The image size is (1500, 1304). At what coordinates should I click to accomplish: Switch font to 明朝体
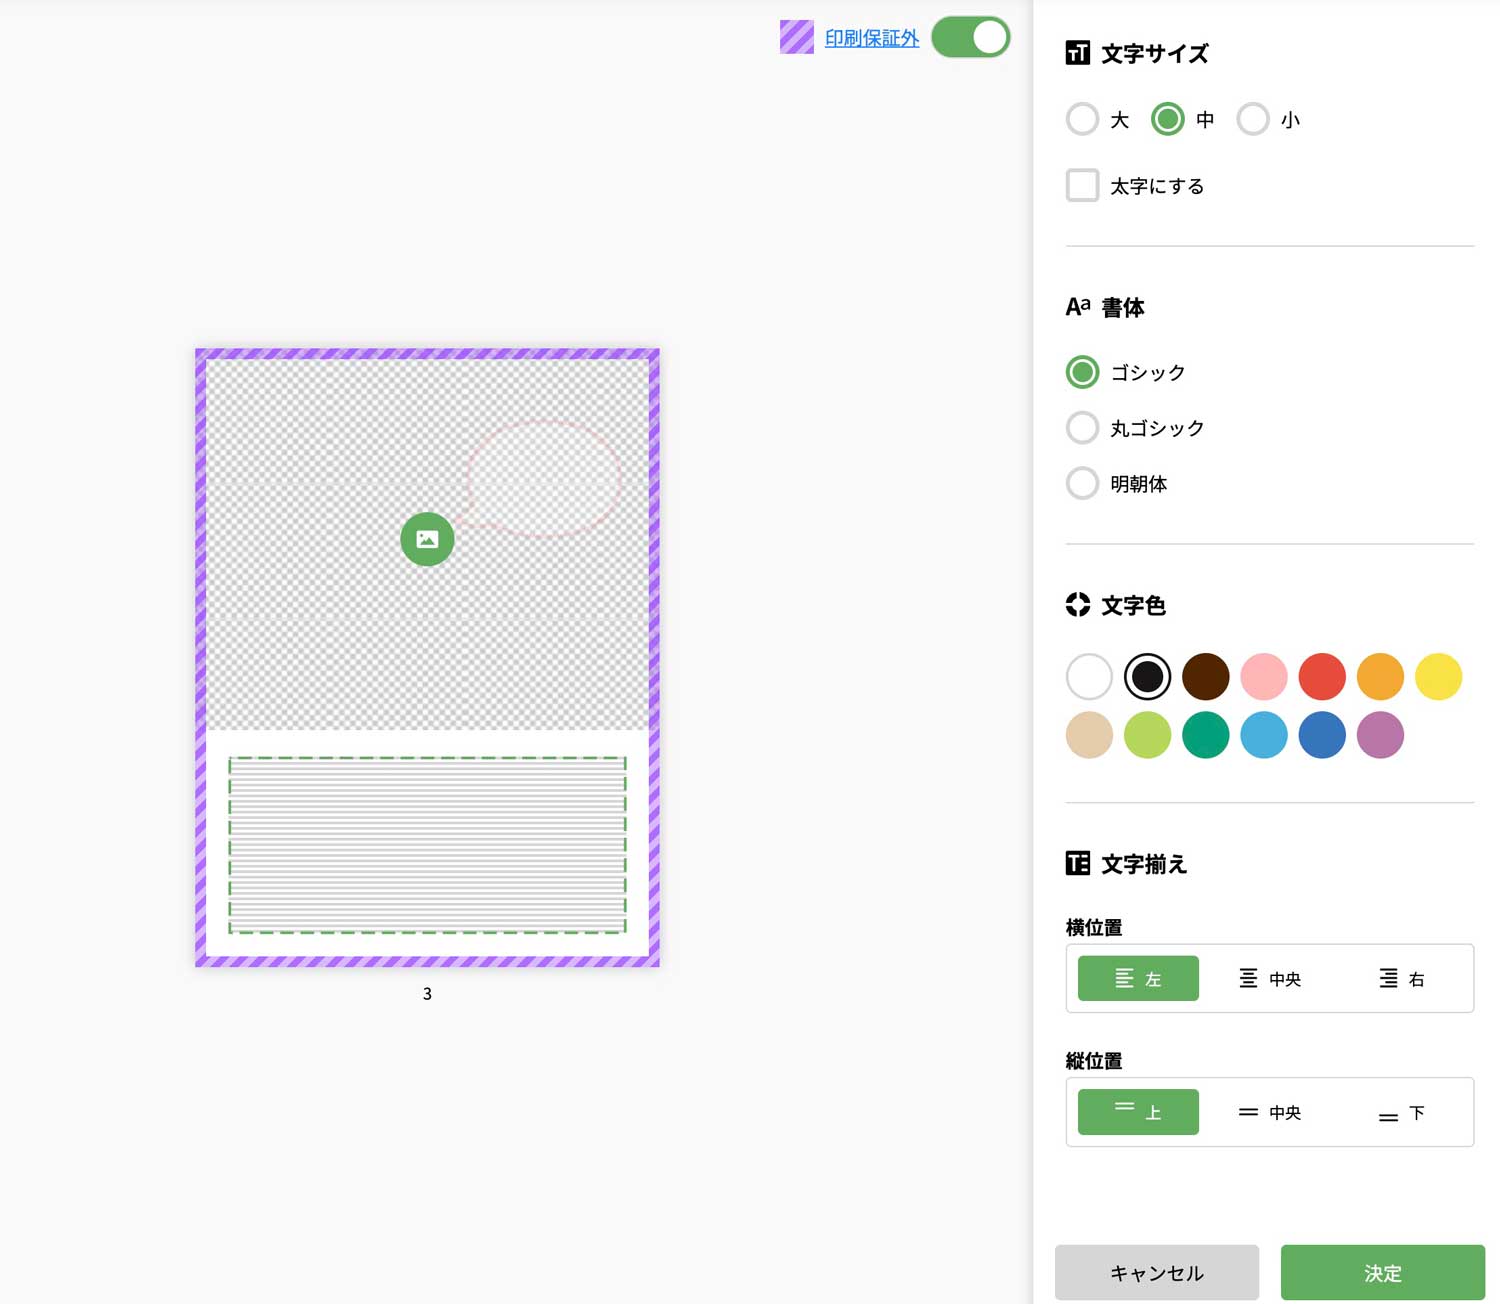click(1082, 484)
